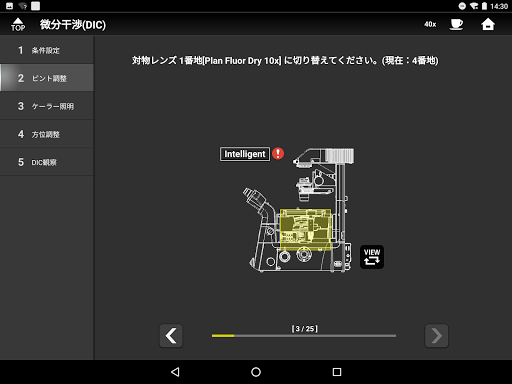Tap the Intelligent label button
The image size is (512, 384).
click(x=245, y=154)
